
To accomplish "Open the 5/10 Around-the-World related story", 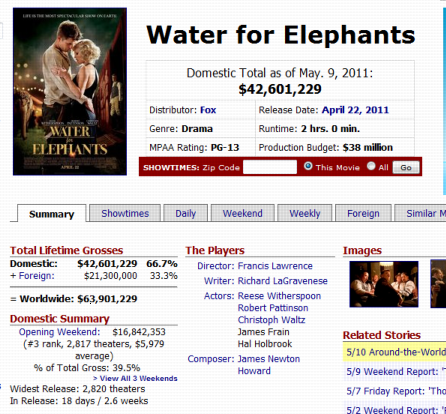I will pos(396,352).
